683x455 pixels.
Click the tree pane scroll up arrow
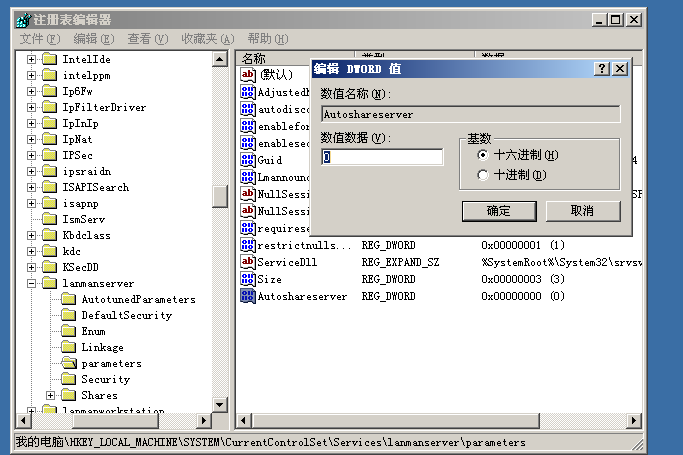(220, 59)
